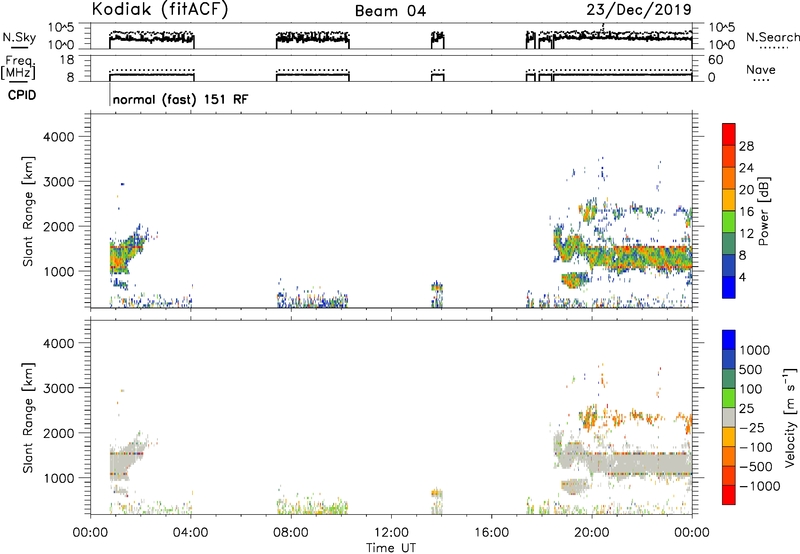Viewport: 800px width, 554px height.
Task: Click 'Slant Range [km]' label of power panel
Action: (28, 211)
